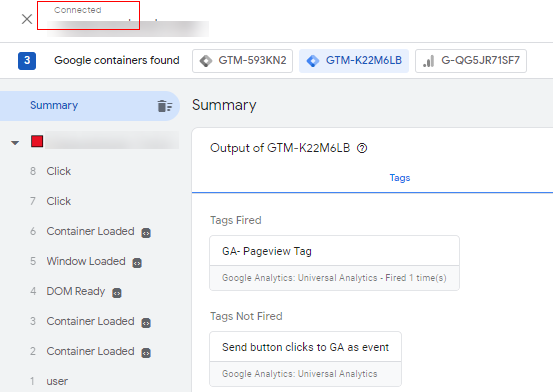The image size is (553, 392).
Task: Click code badge beside event 2
Action: [146, 353]
